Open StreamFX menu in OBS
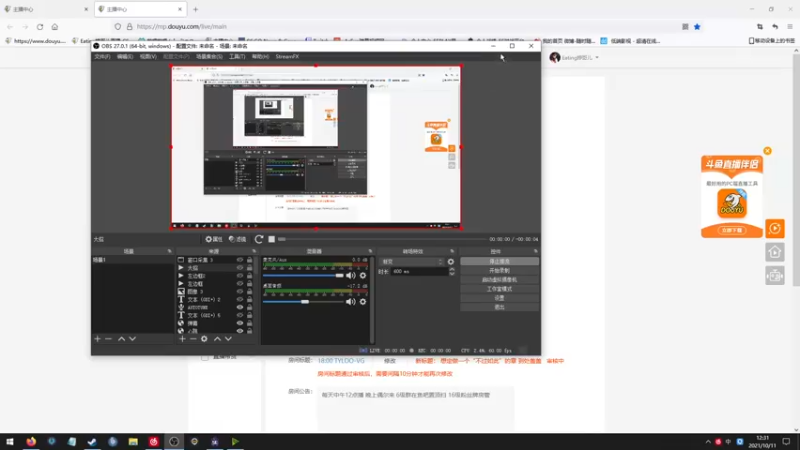The image size is (800, 450). click(287, 57)
